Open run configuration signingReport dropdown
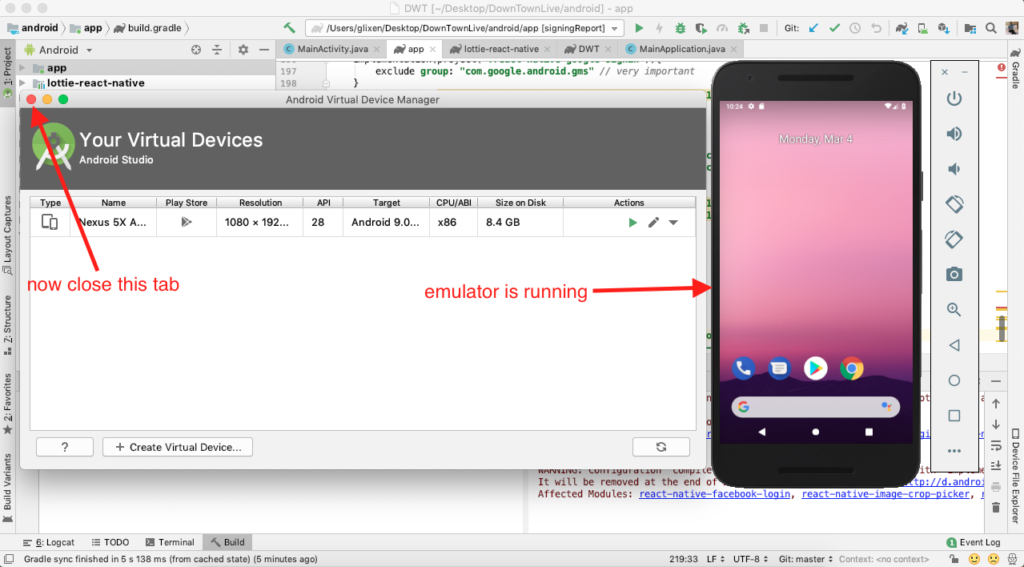 [465, 28]
